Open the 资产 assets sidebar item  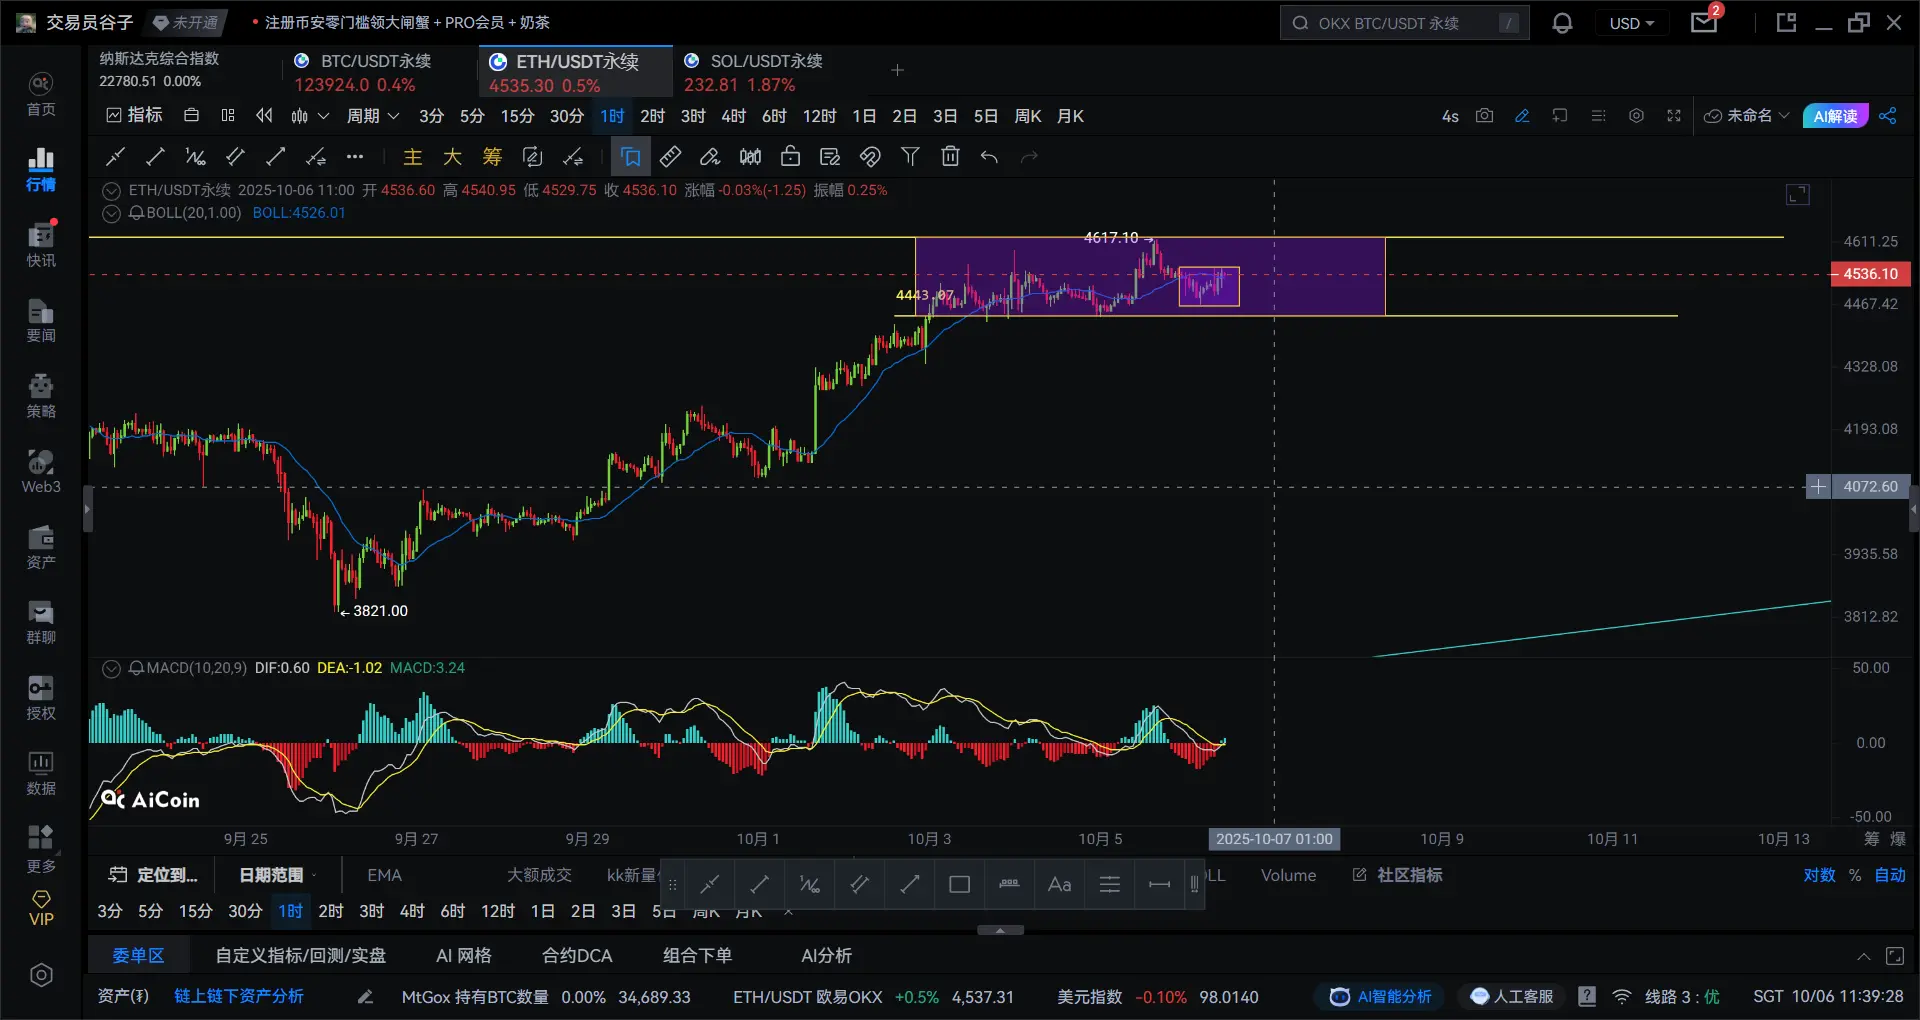coord(41,548)
